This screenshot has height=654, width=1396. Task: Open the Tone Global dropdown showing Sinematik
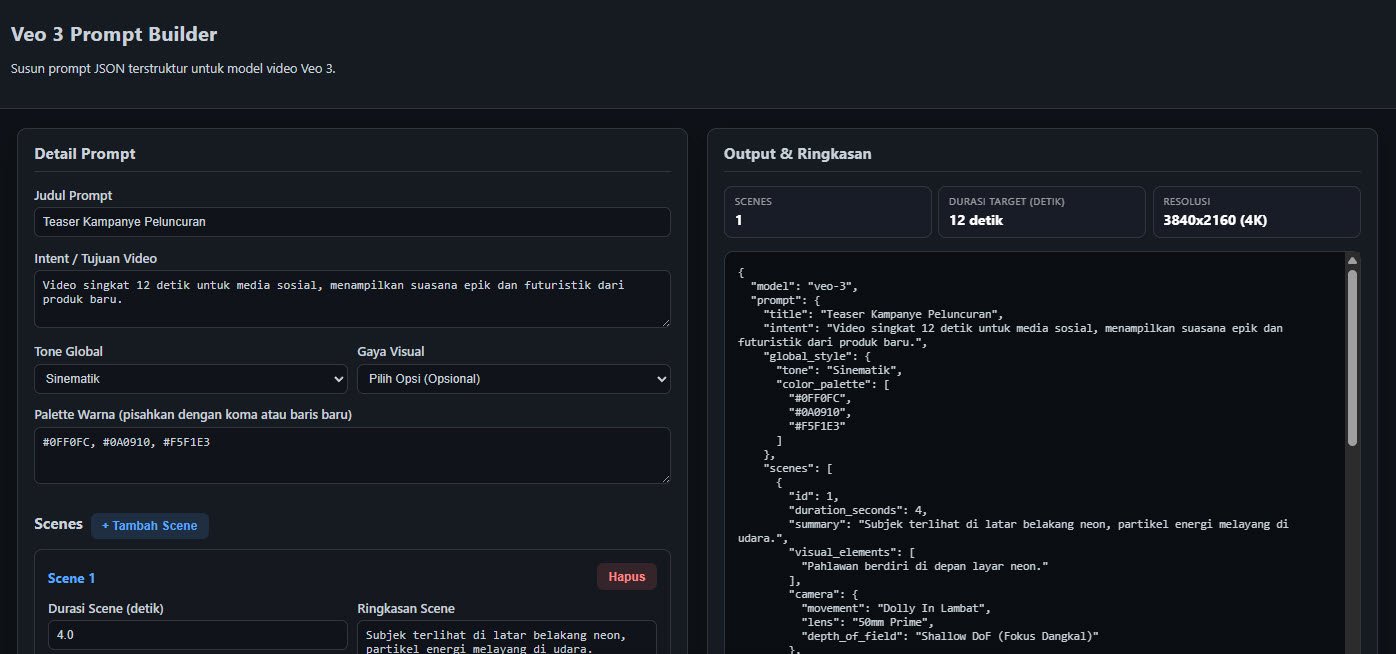191,379
